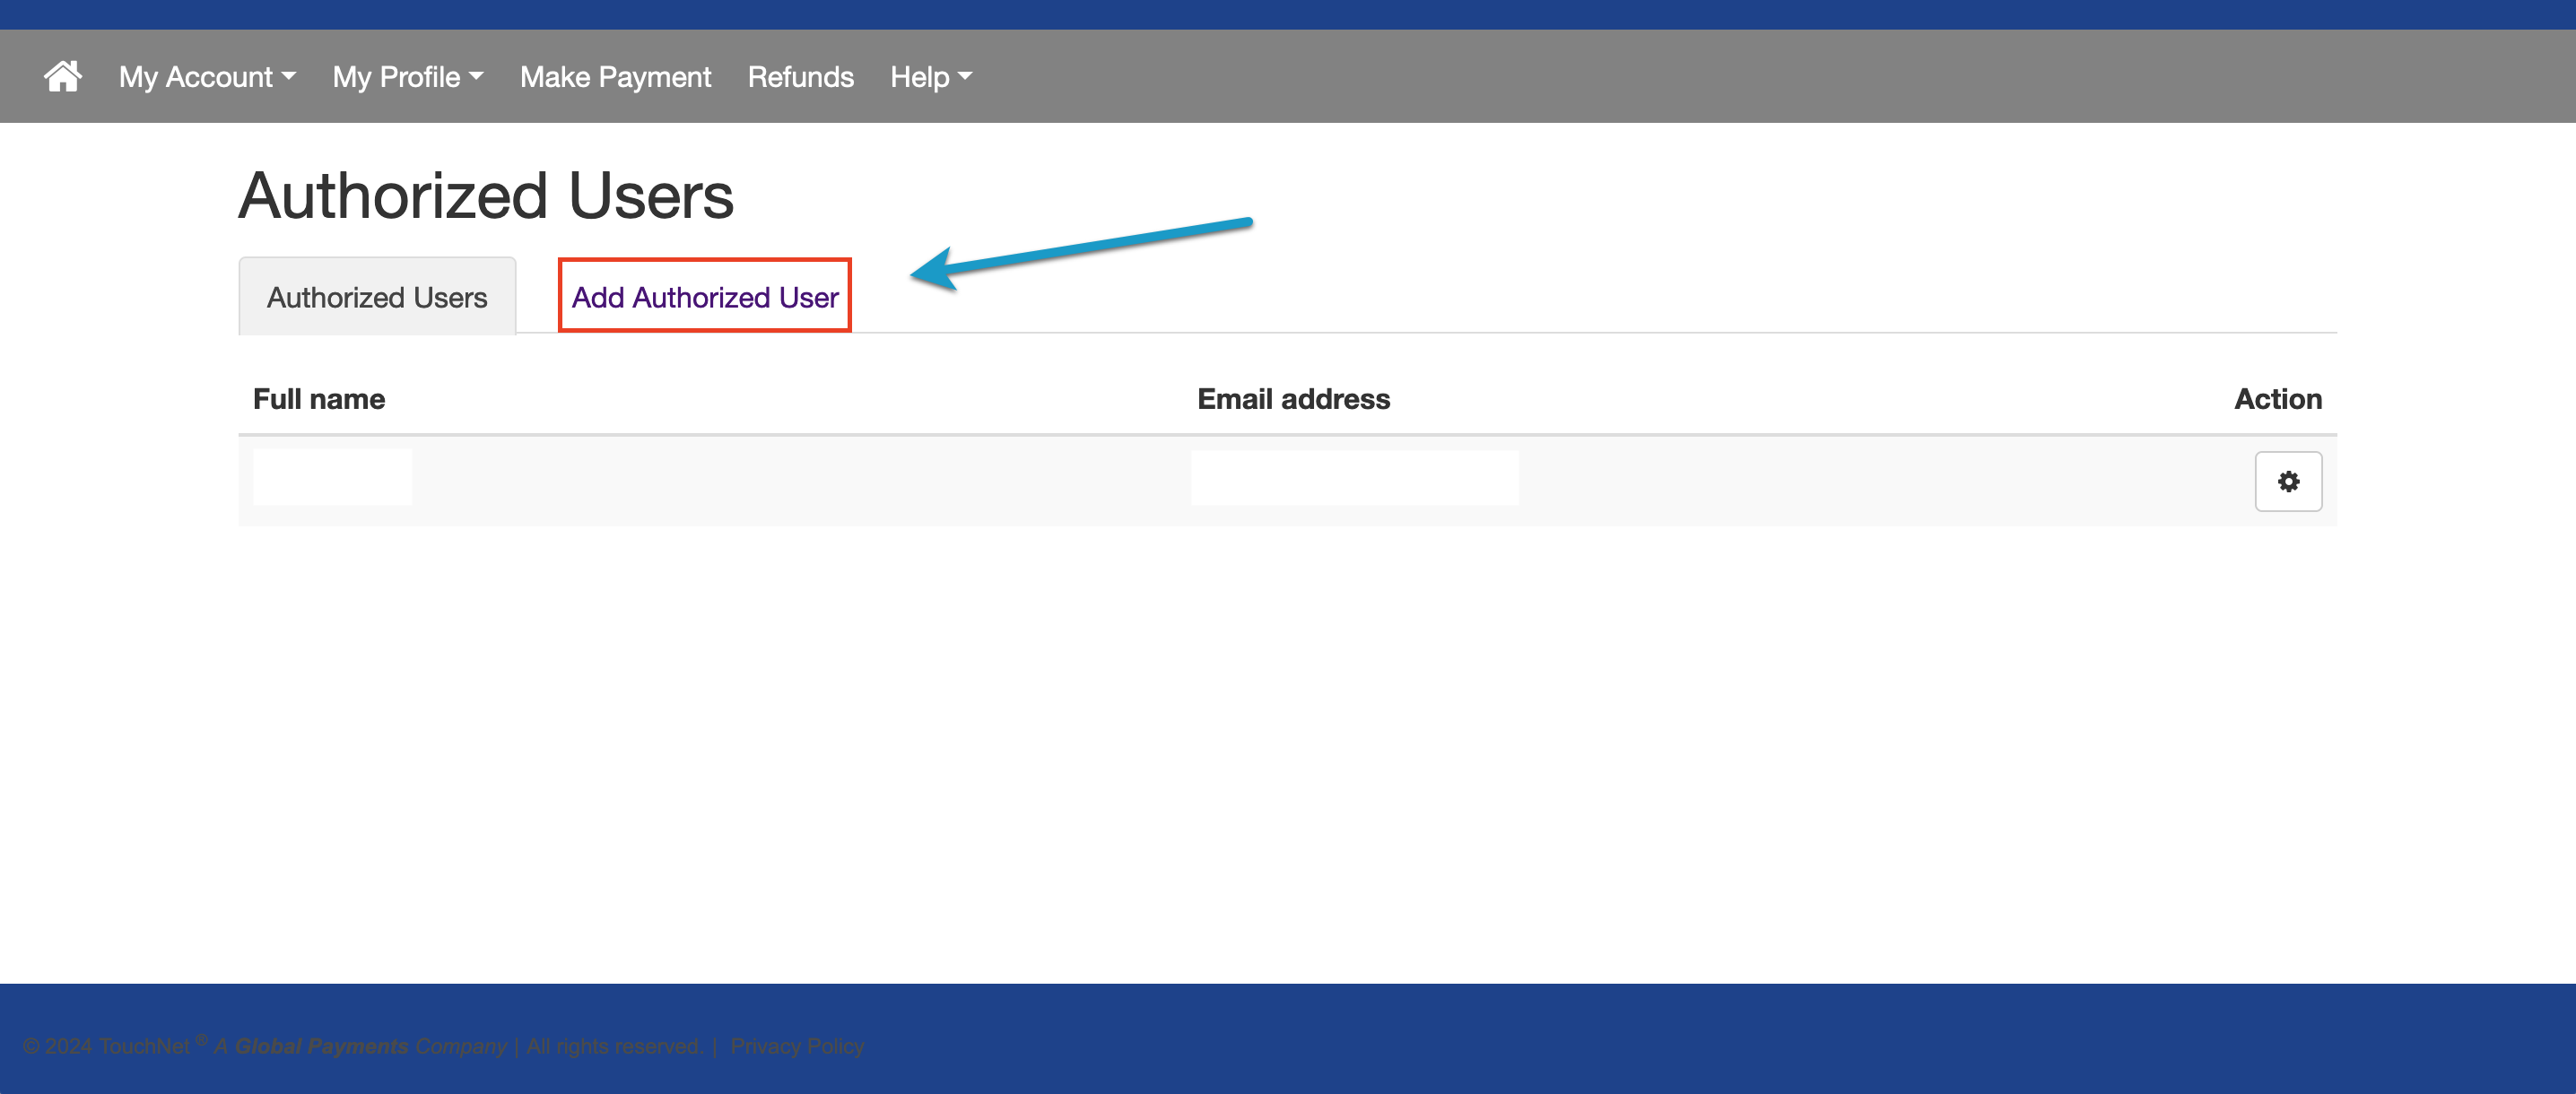Click the Authorized Users page heading

[486, 195]
